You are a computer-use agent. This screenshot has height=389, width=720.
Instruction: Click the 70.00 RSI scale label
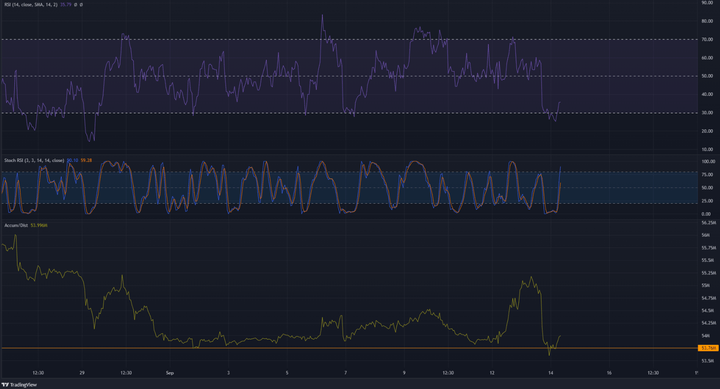(707, 39)
